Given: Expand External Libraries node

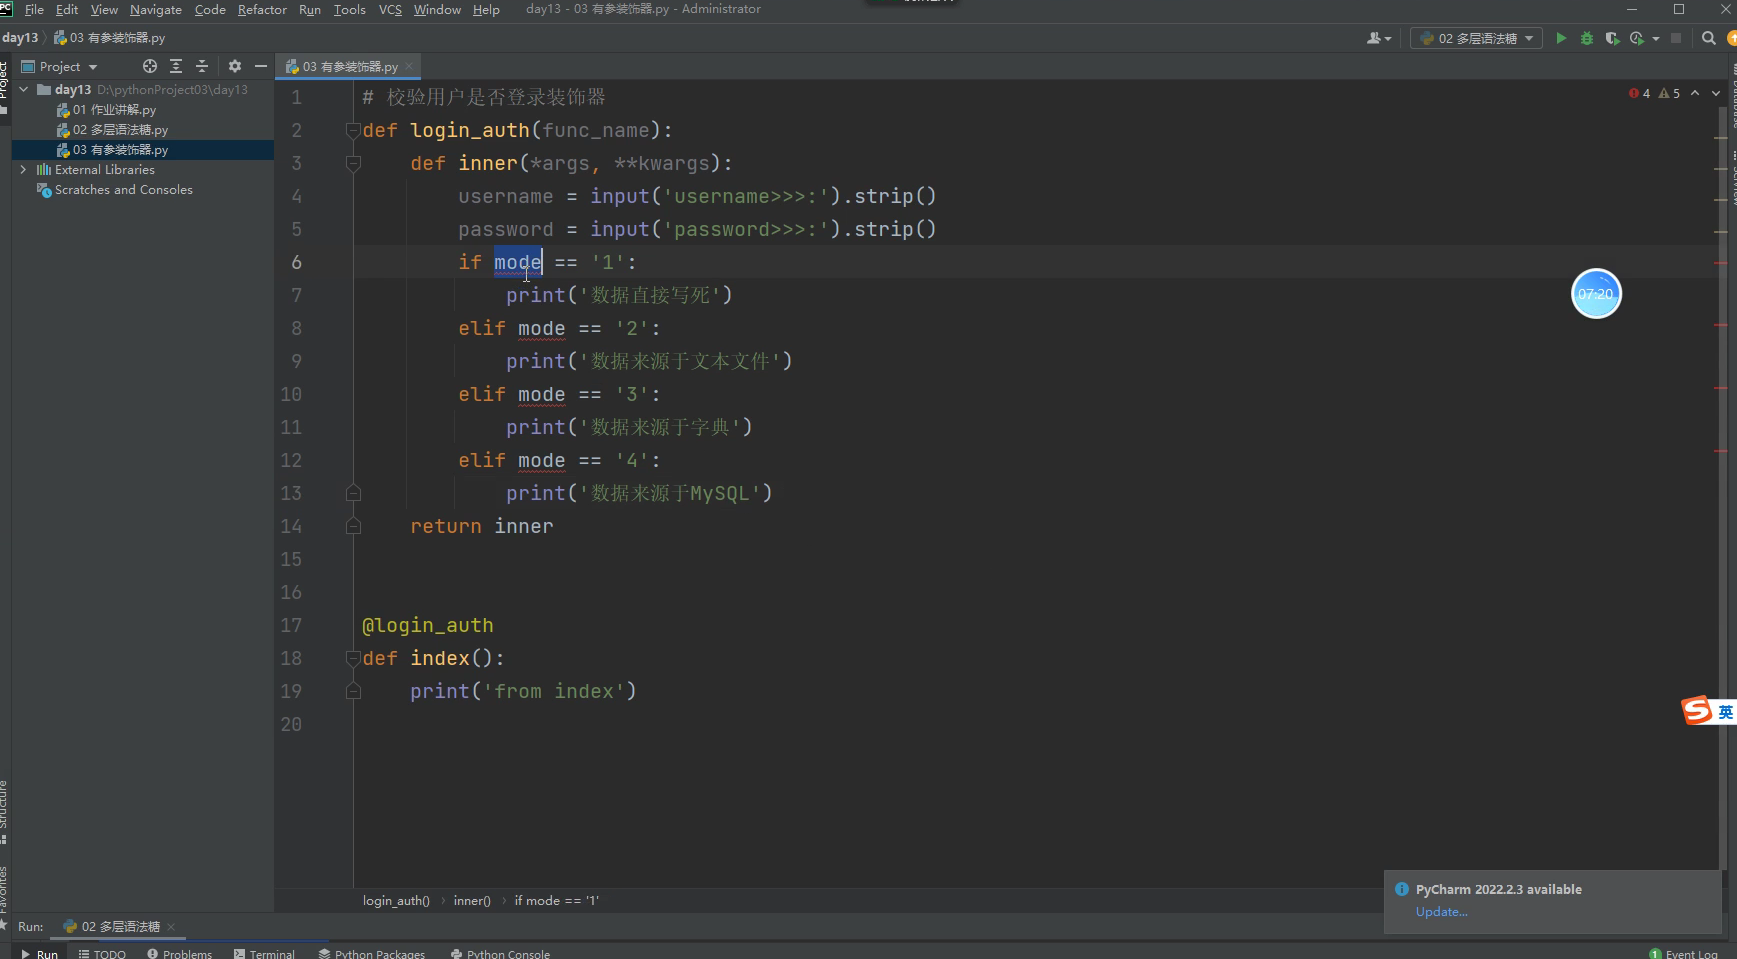Looking at the screenshot, I should tap(24, 169).
